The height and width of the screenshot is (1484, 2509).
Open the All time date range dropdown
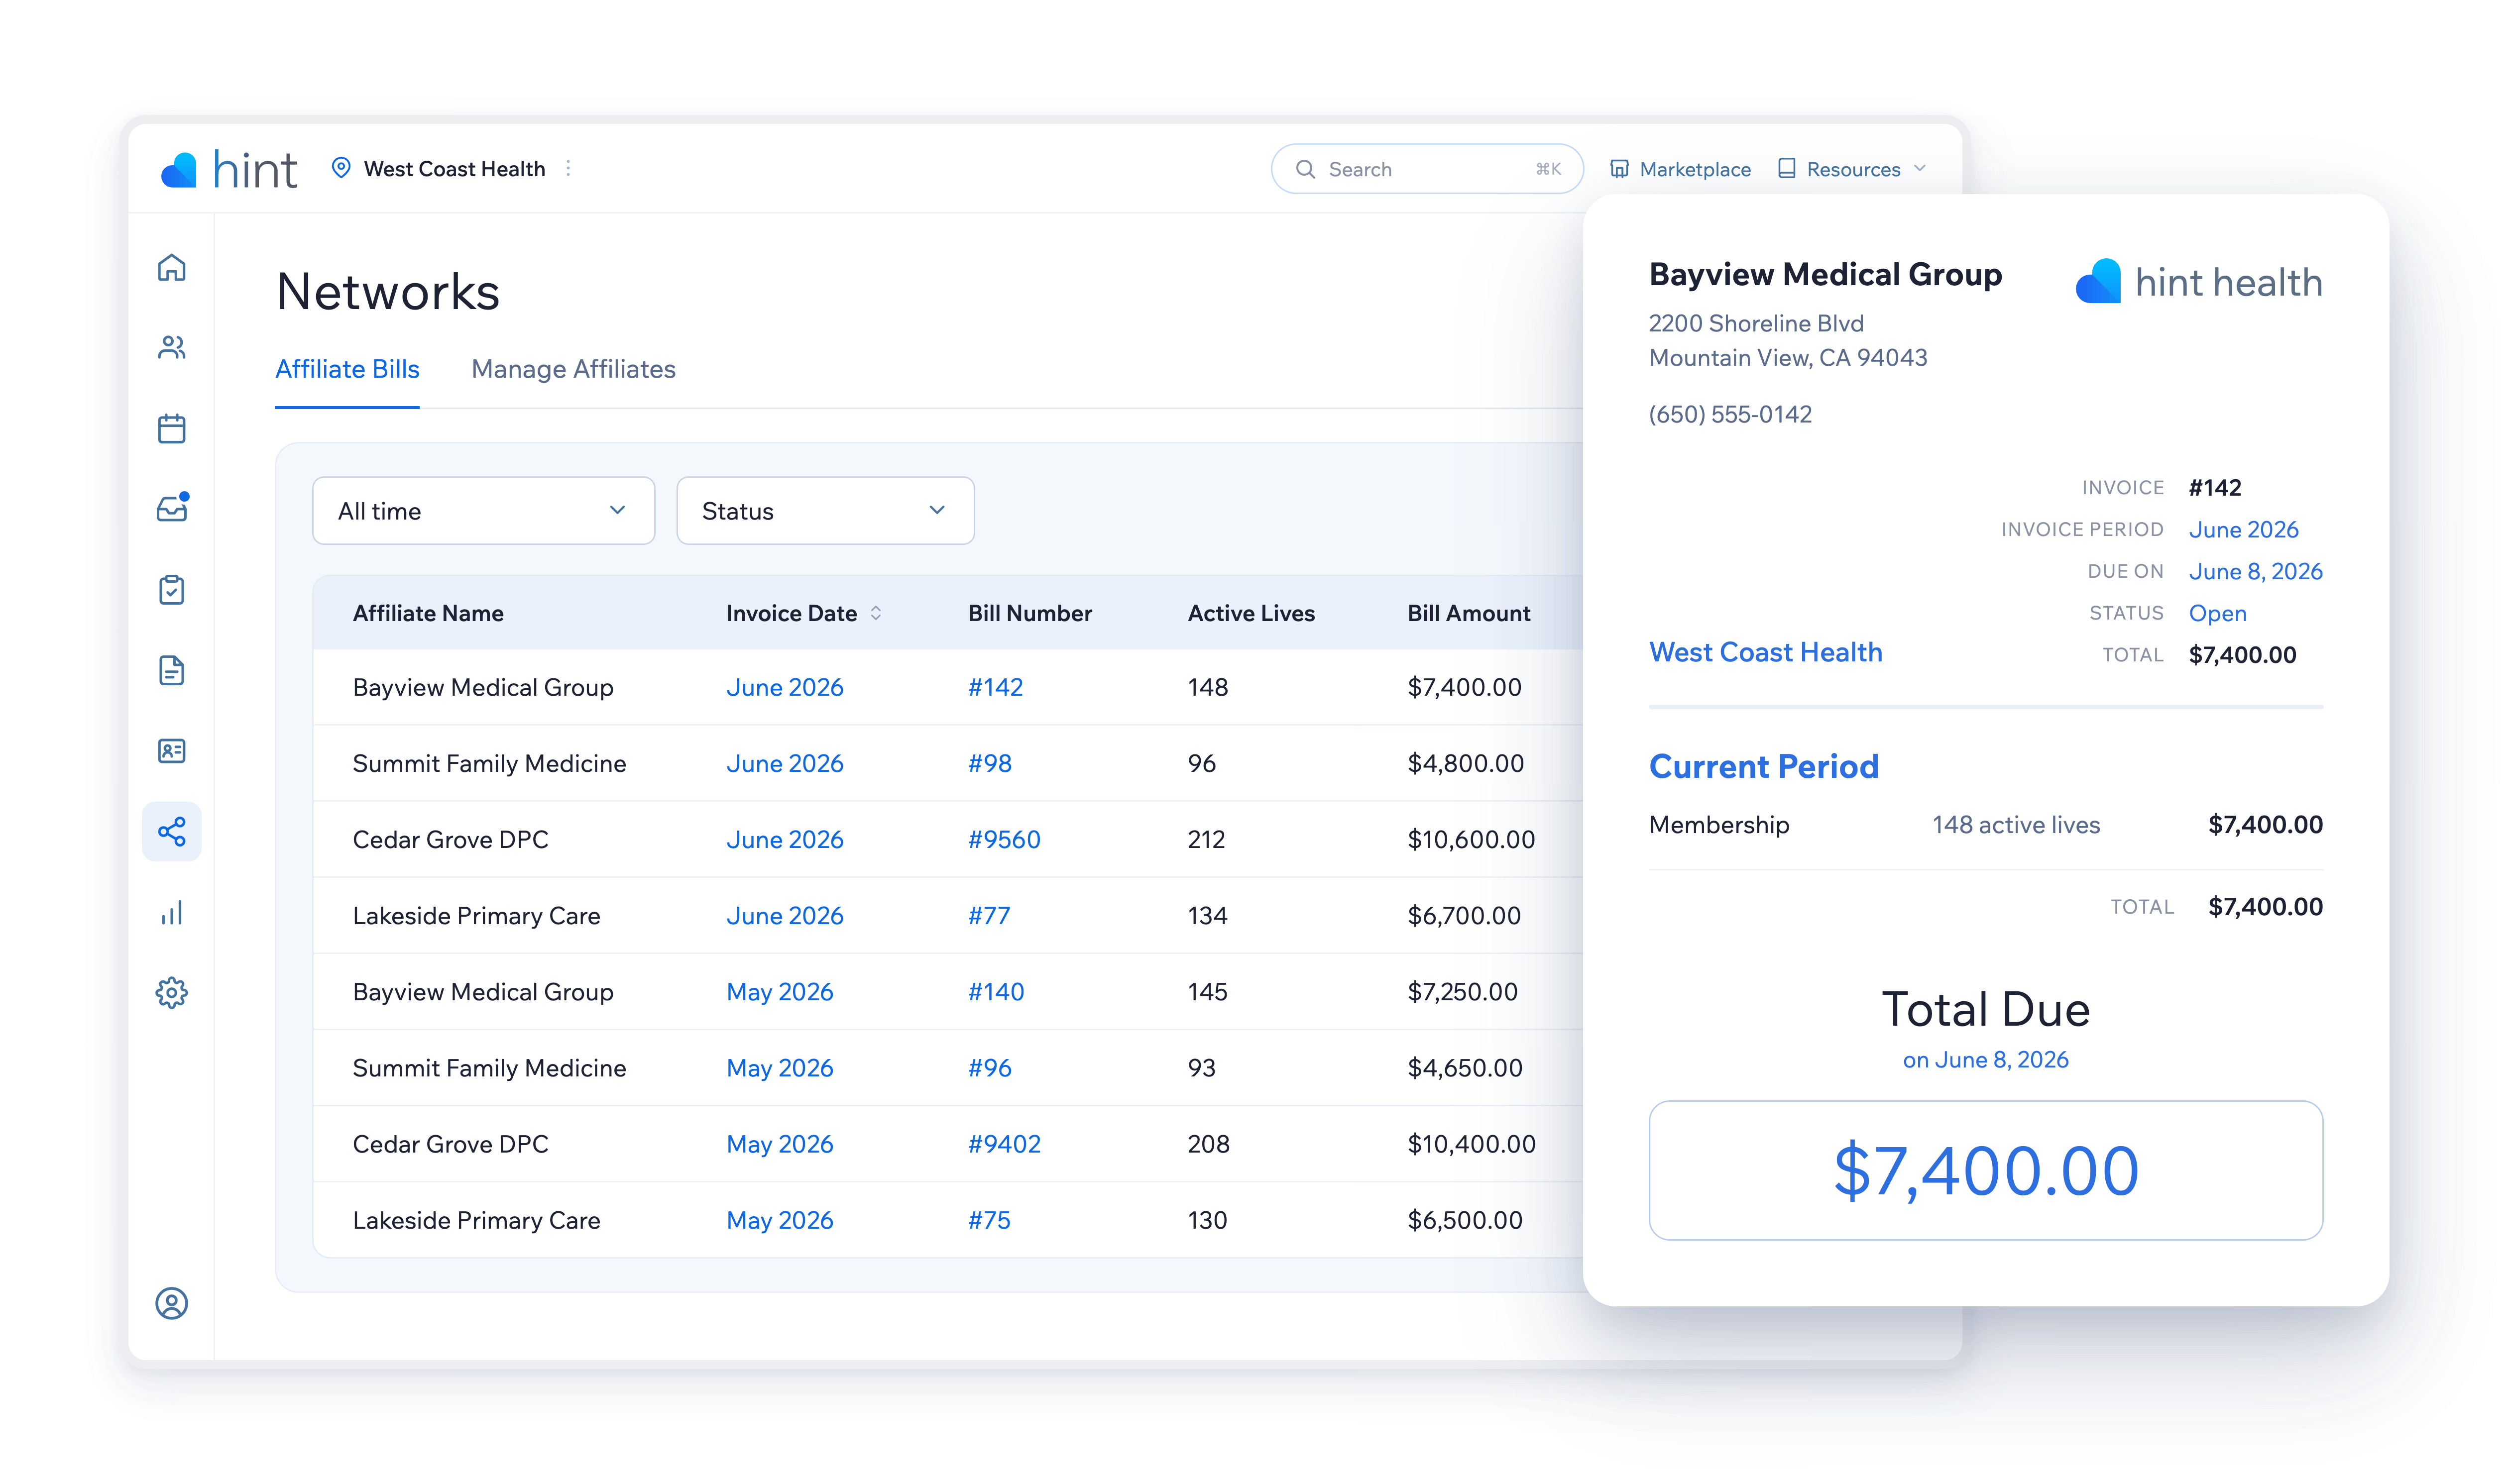click(x=484, y=511)
